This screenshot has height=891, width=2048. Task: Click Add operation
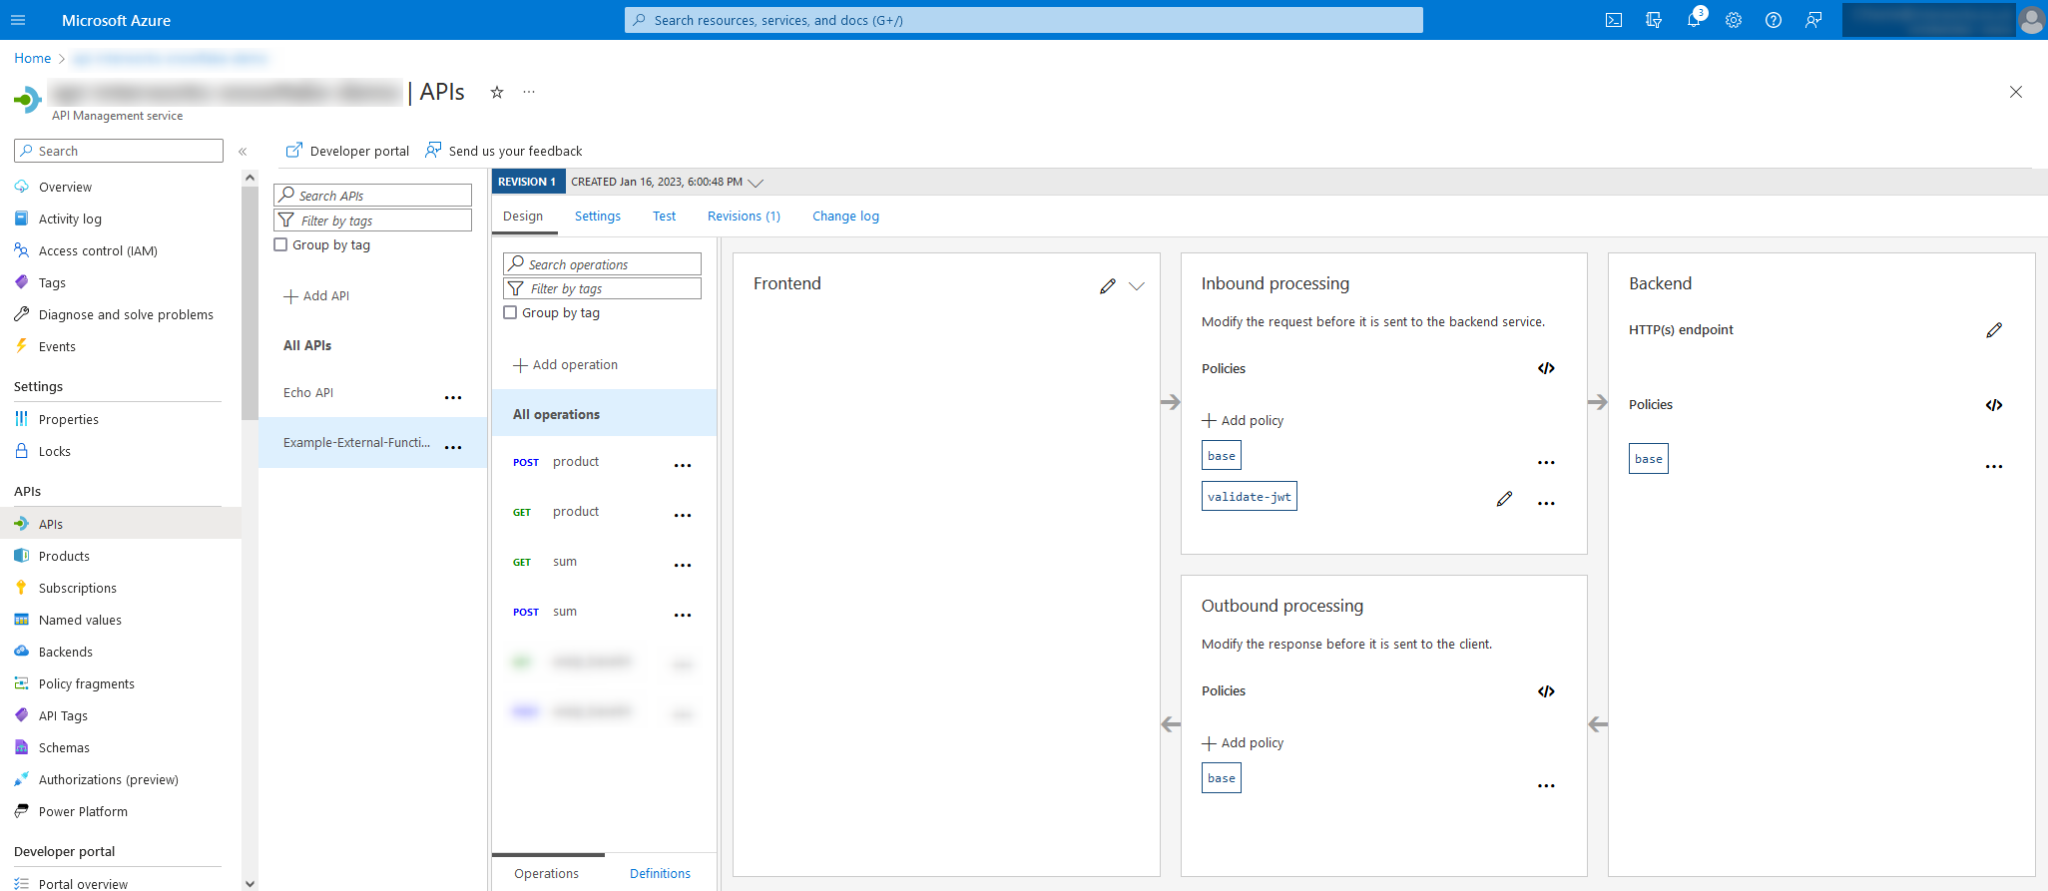(x=566, y=365)
